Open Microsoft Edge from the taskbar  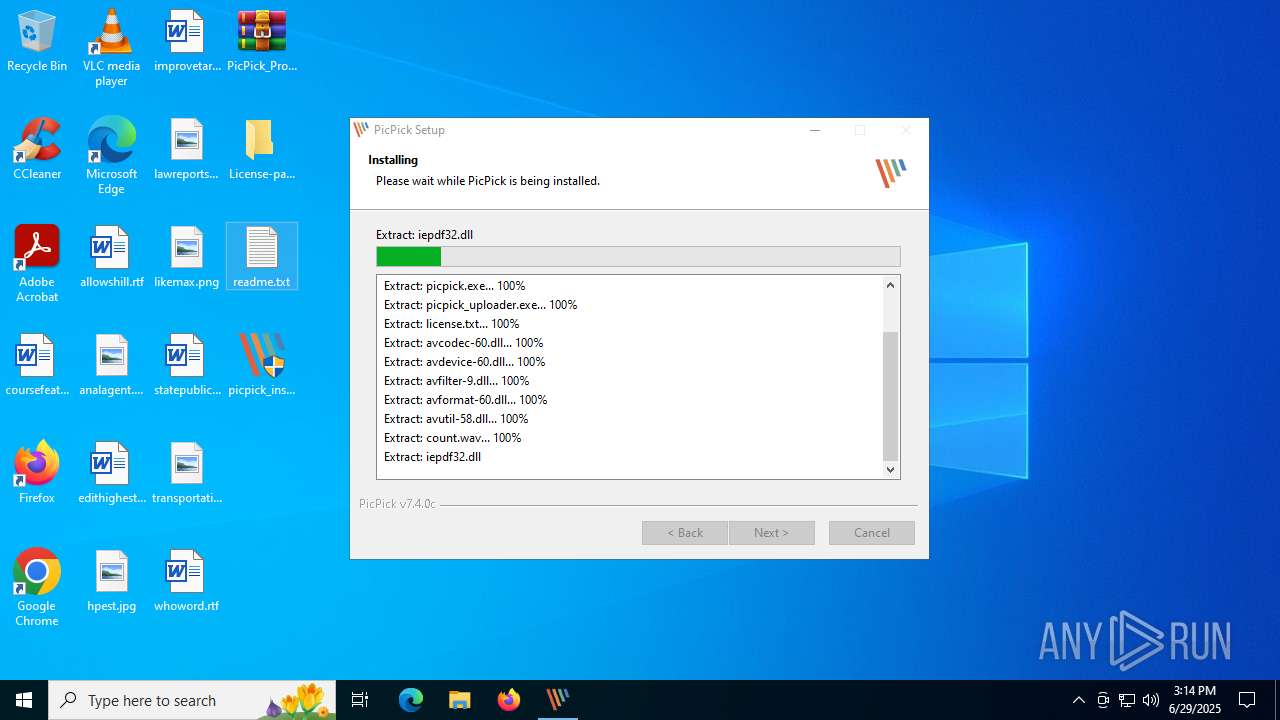(411, 700)
